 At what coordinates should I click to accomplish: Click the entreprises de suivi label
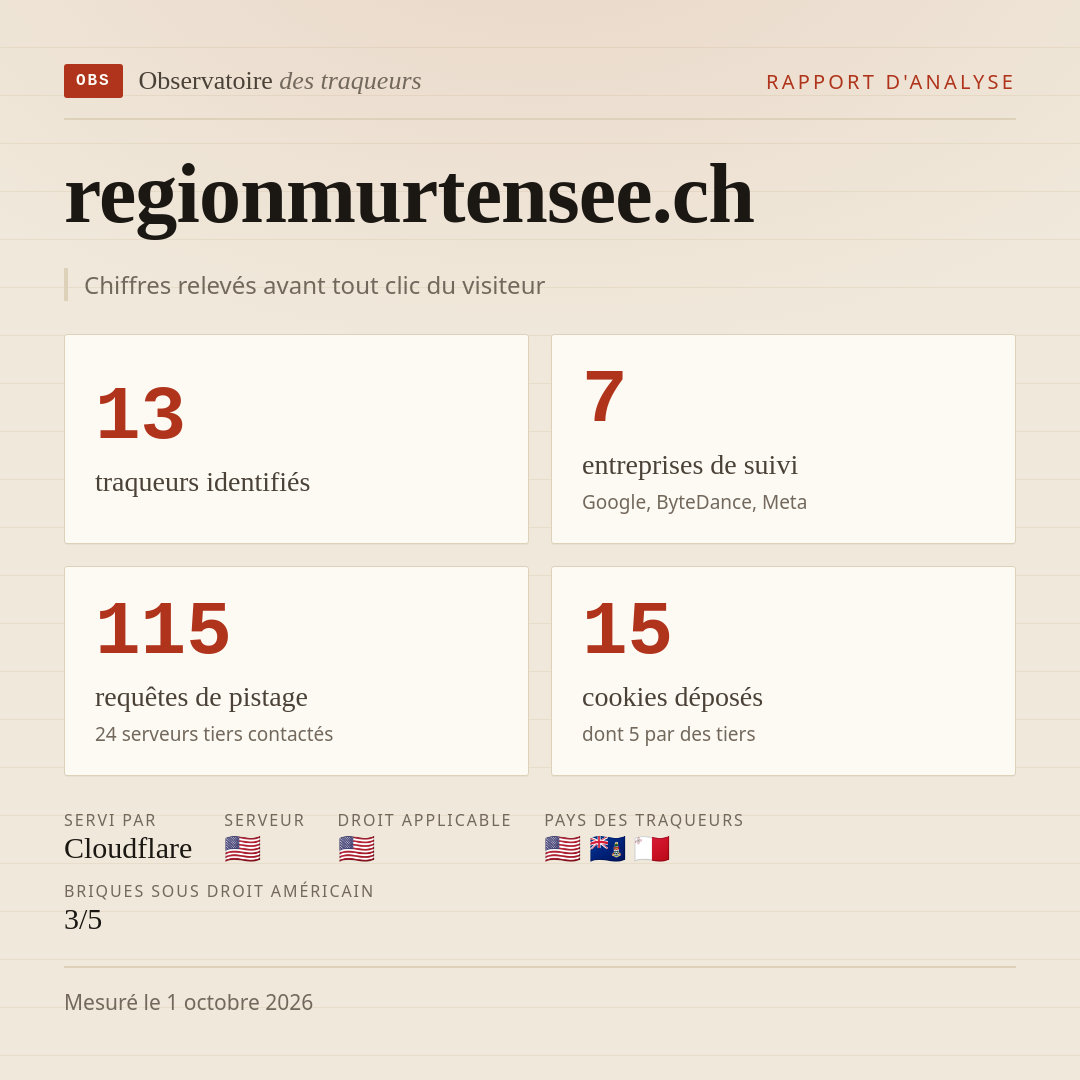click(689, 465)
